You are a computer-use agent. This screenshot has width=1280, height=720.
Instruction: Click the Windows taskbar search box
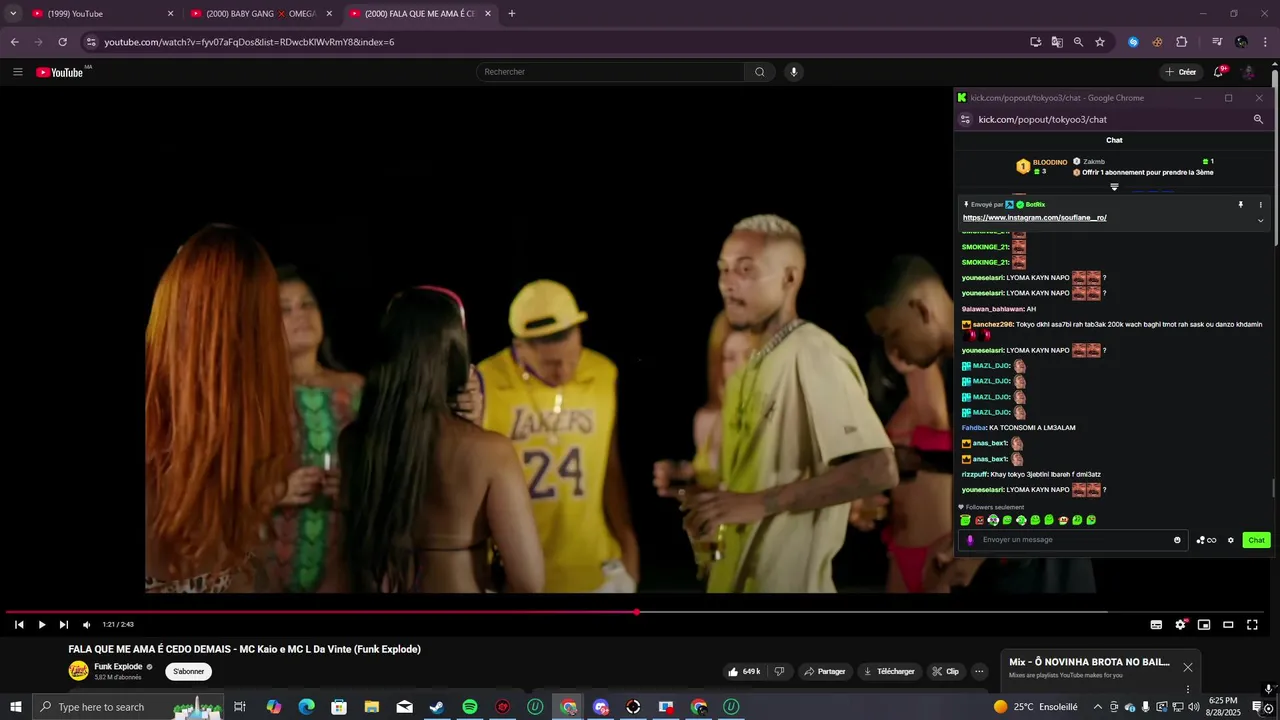(x=128, y=707)
